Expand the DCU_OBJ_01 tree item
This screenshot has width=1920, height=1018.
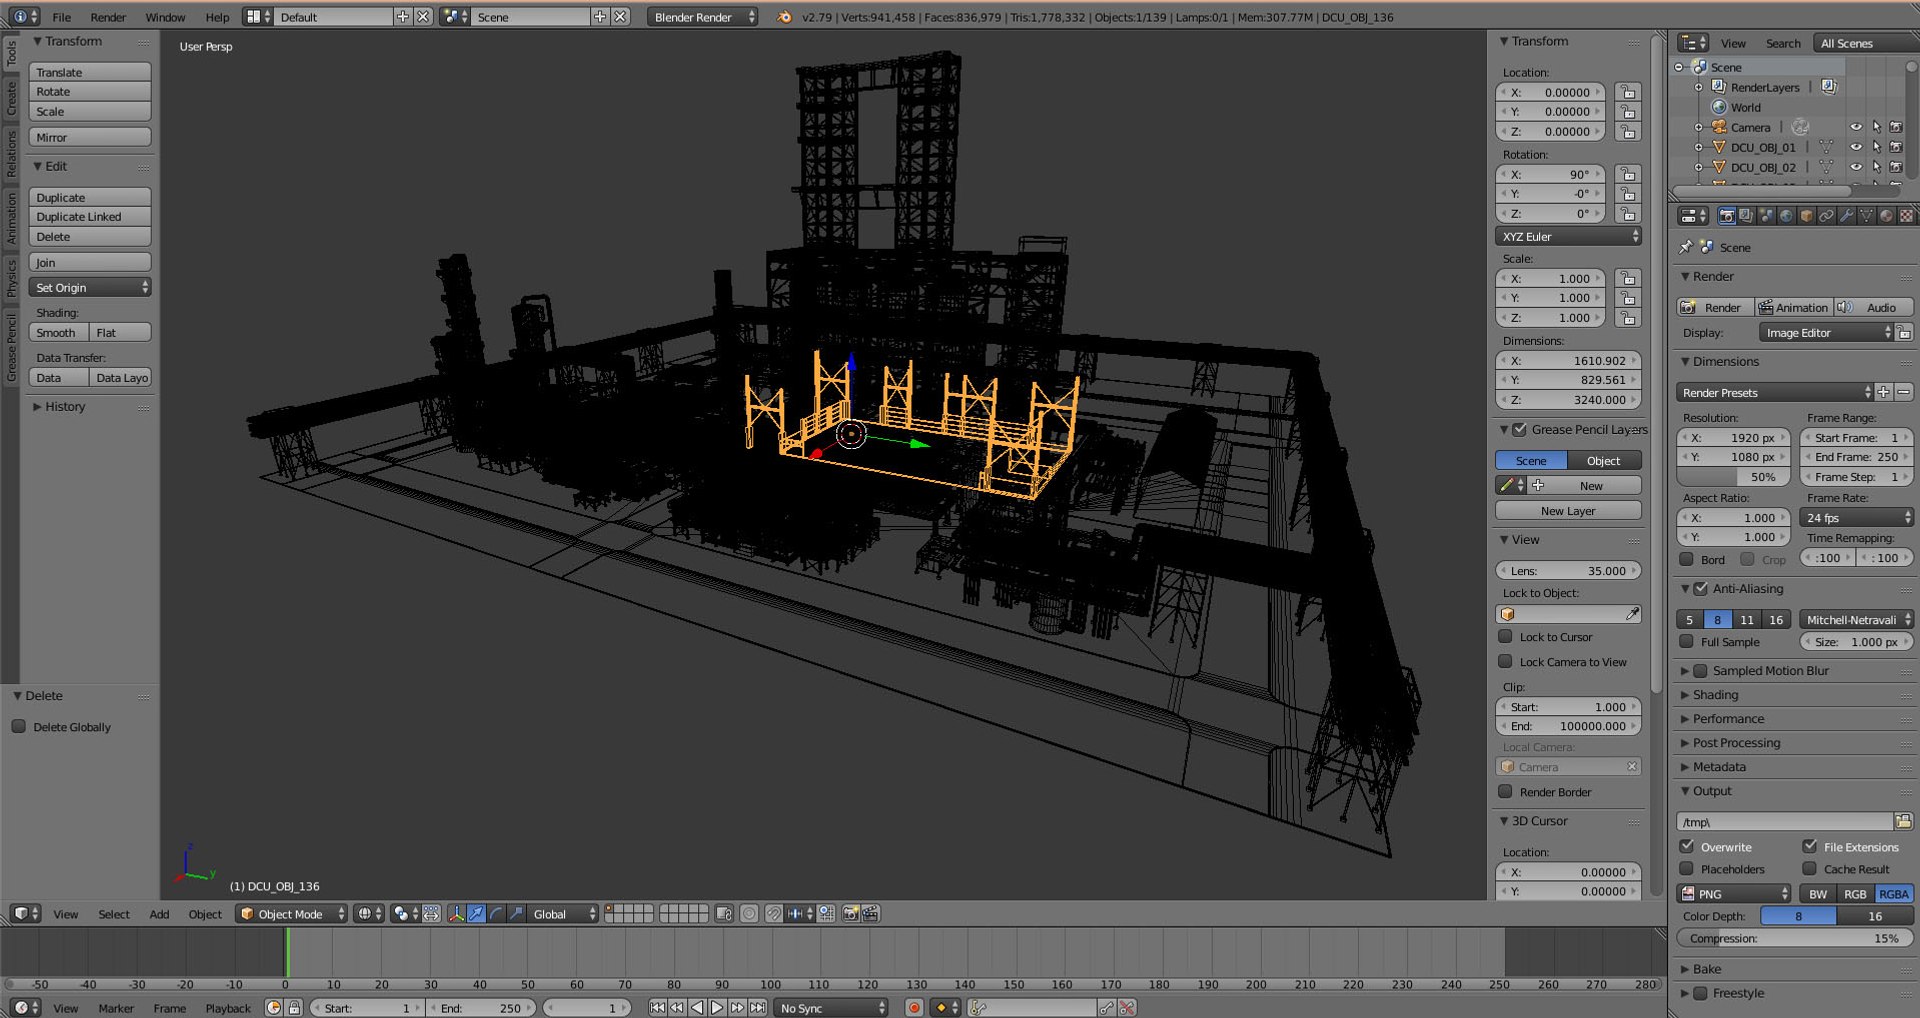[1698, 147]
